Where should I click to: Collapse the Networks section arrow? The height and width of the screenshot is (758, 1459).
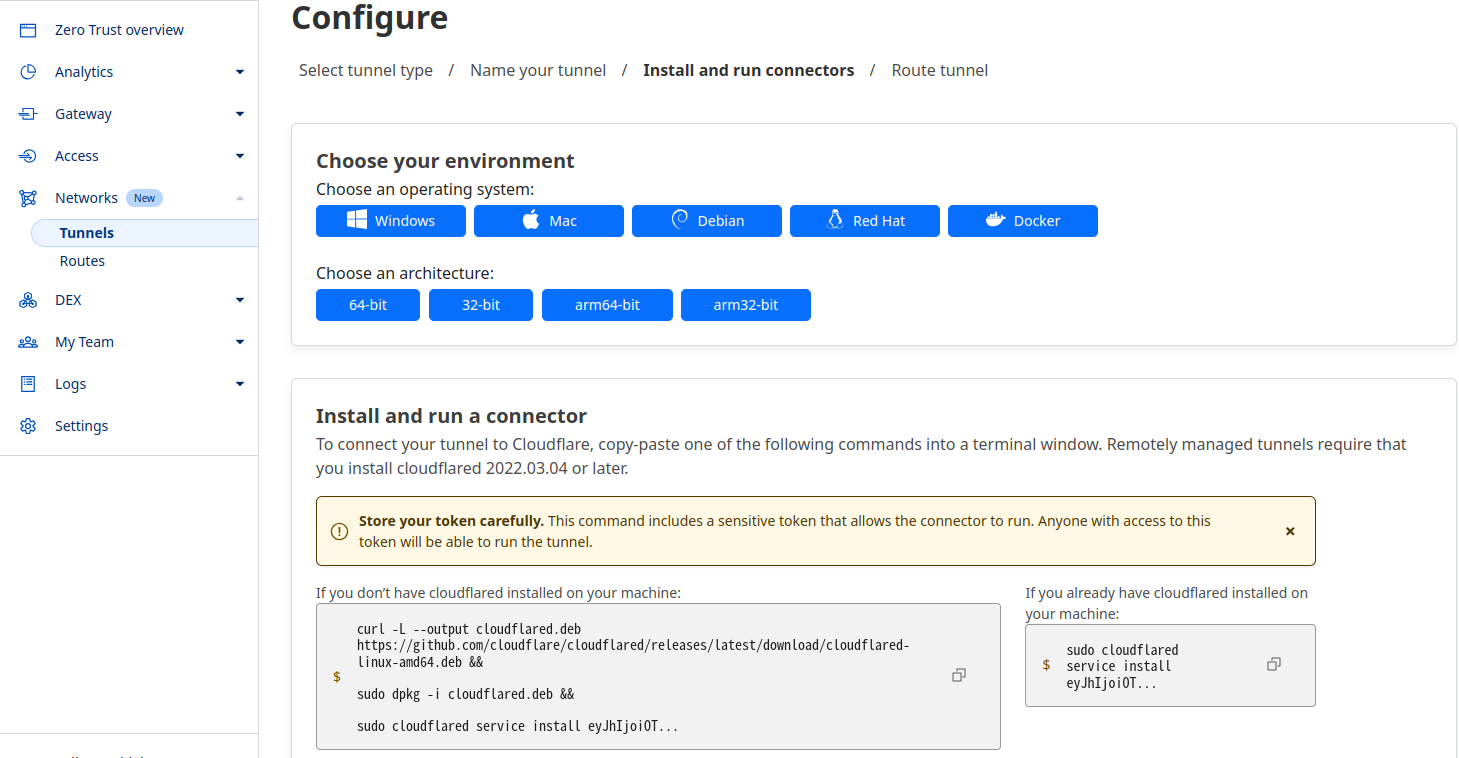pyautogui.click(x=240, y=198)
